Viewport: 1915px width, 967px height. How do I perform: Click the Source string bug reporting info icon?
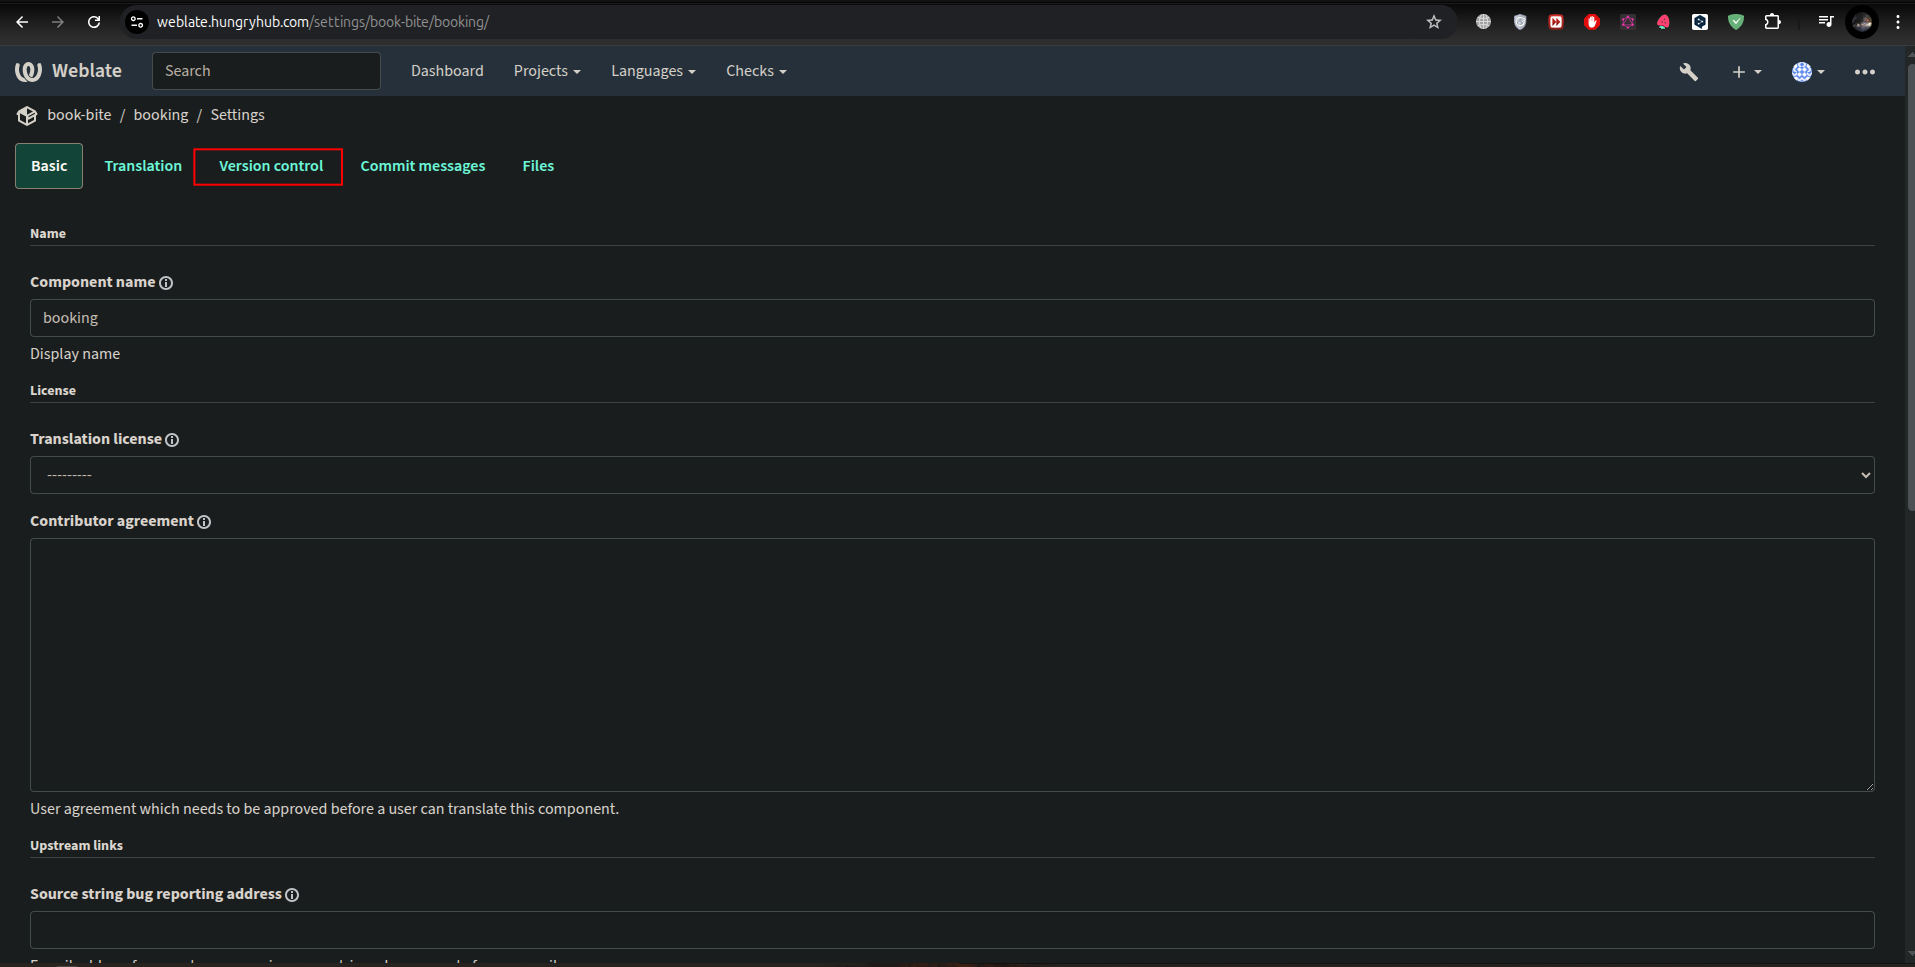coord(292,895)
